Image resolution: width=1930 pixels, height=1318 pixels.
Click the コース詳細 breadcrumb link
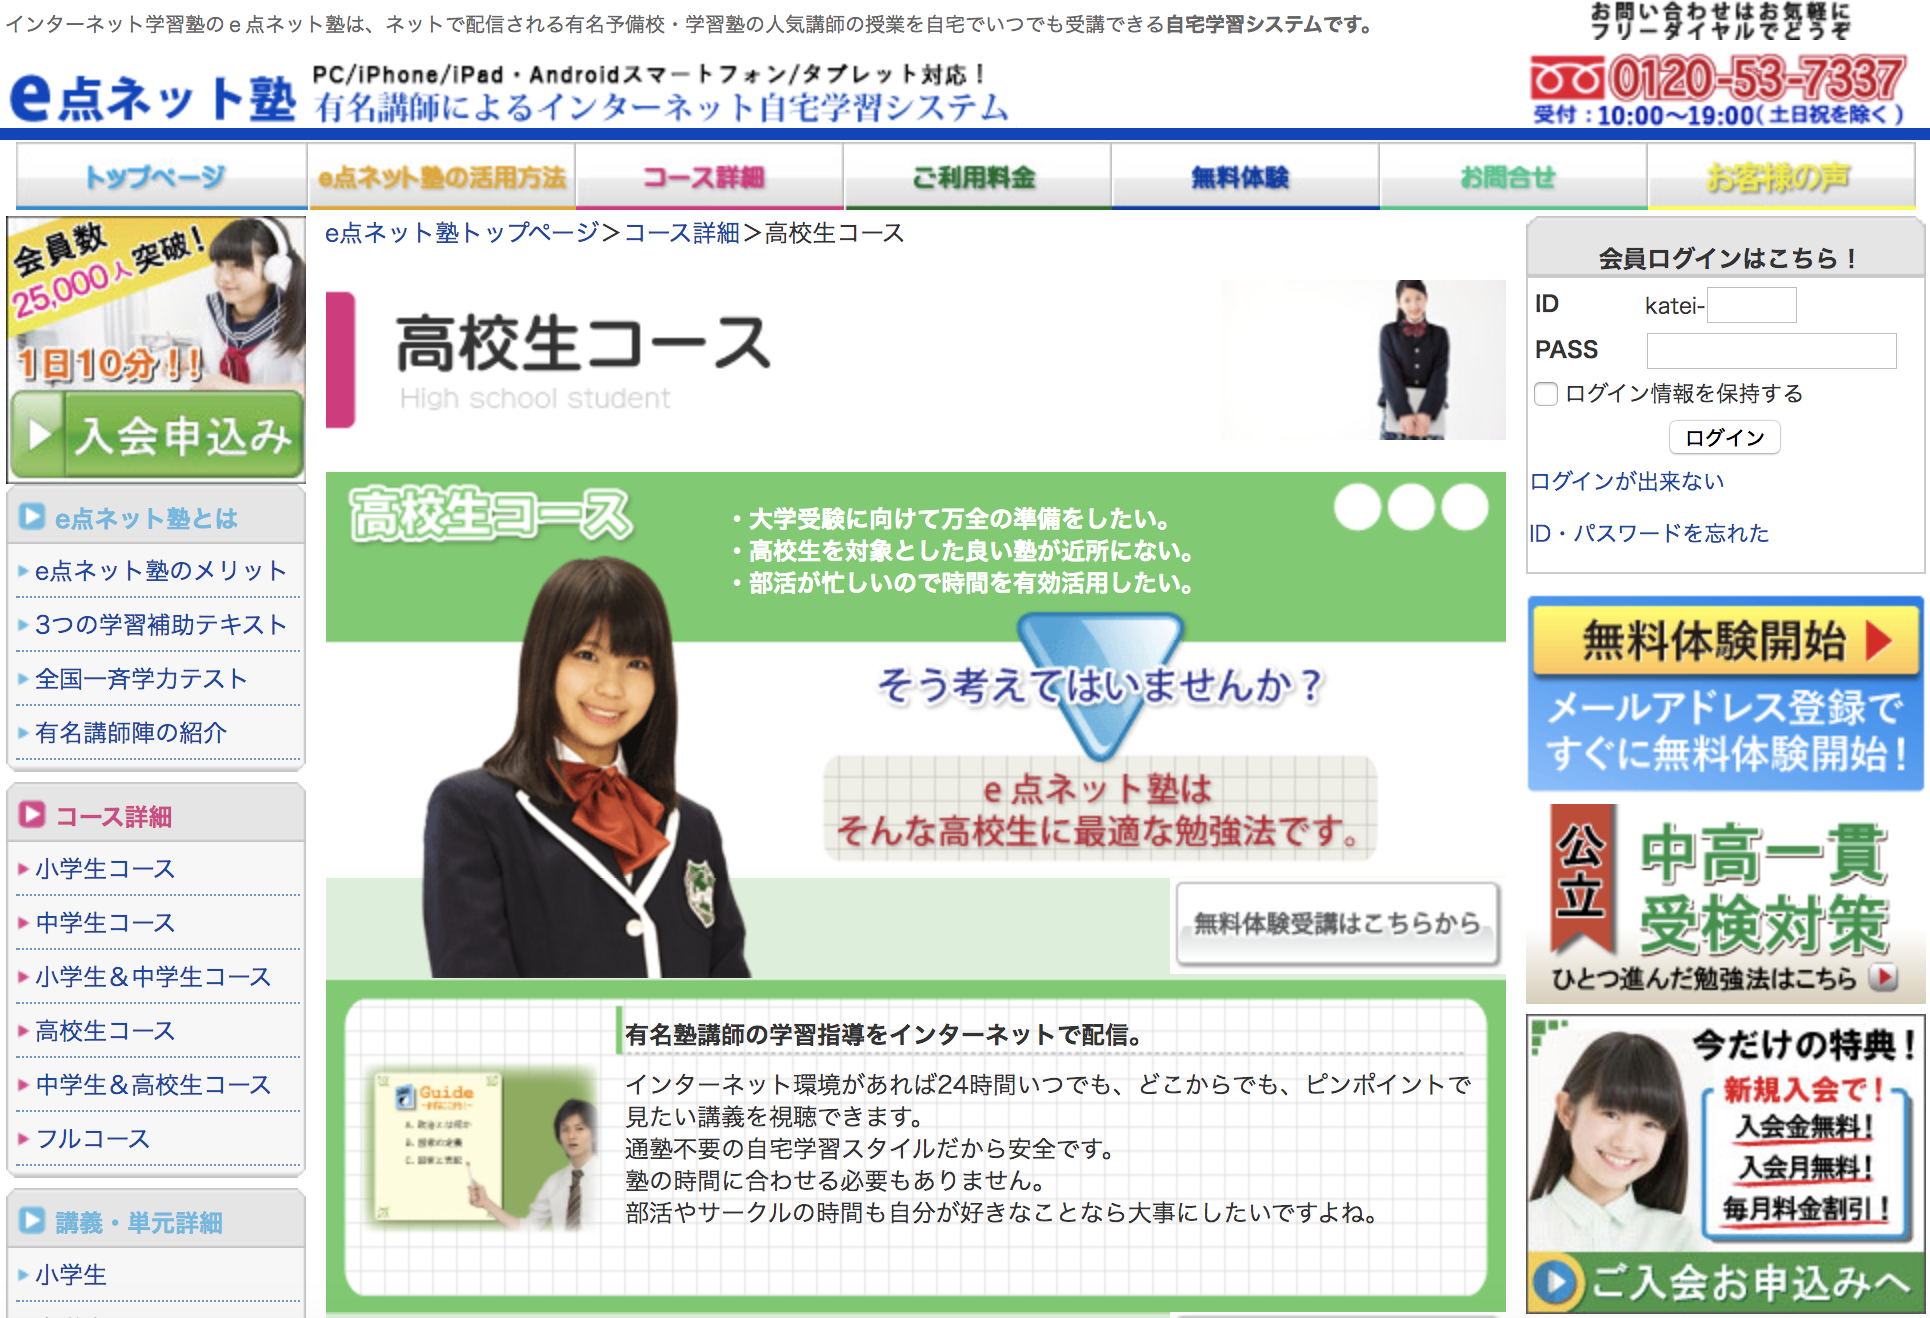tap(682, 233)
